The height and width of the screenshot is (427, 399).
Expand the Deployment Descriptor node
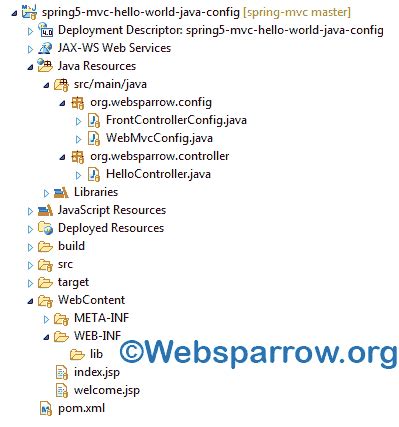30,31
